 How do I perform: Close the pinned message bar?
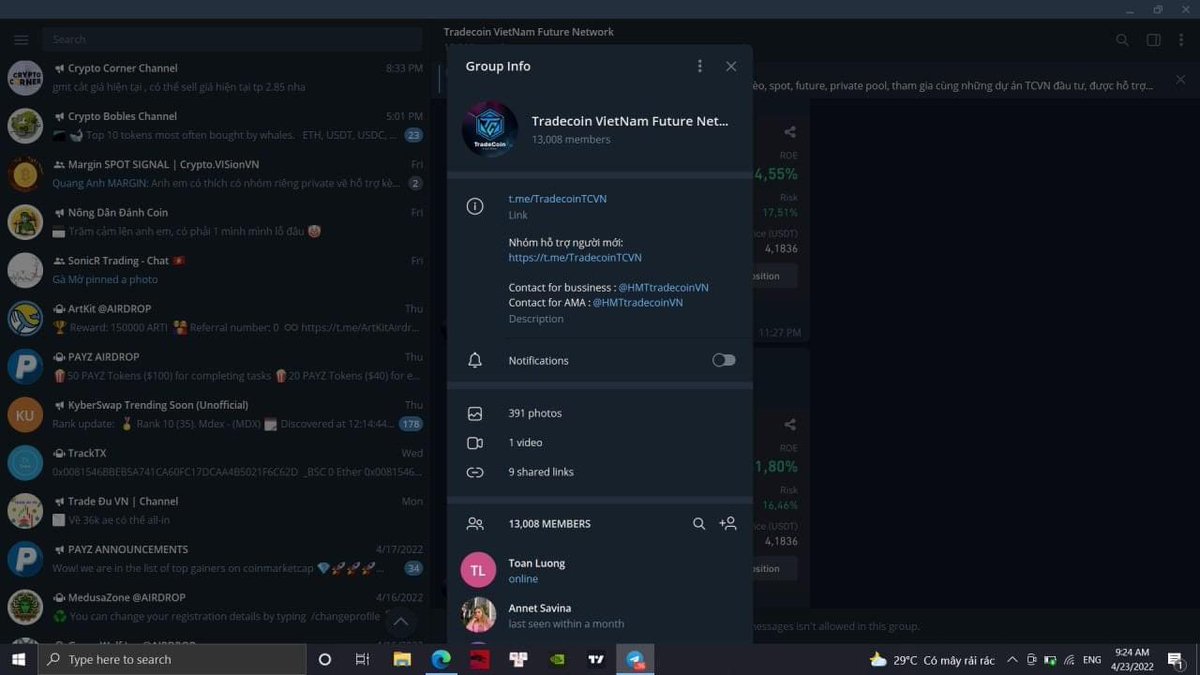pyautogui.click(x=1181, y=80)
